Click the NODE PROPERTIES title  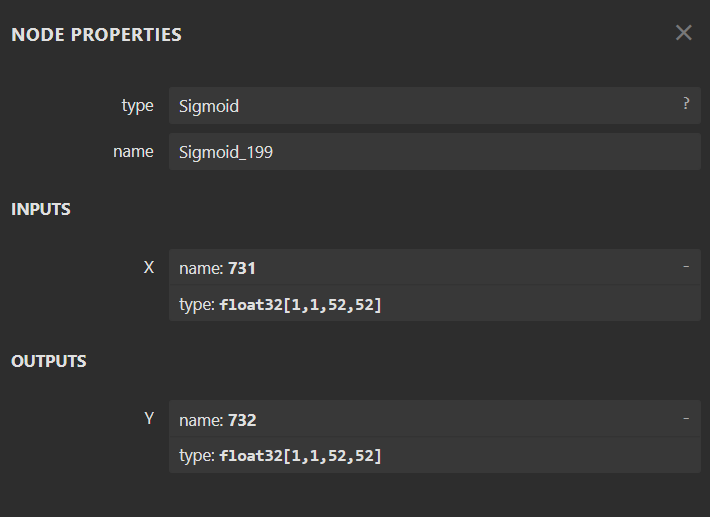tap(96, 35)
